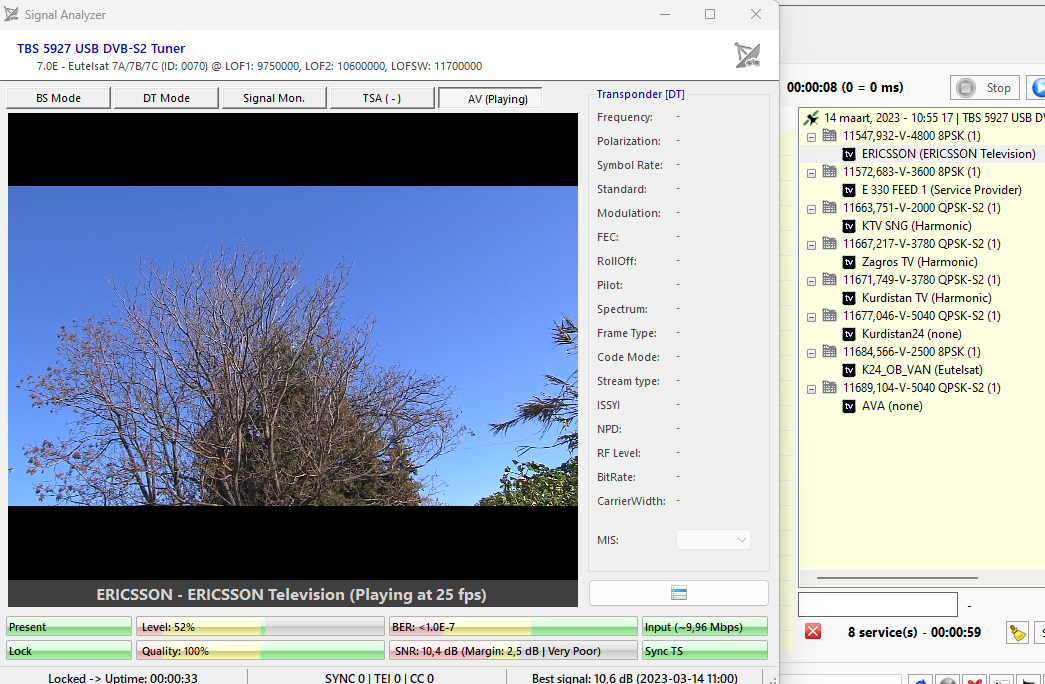Click the black flag icon in bottom toolbar
This screenshot has width=1045, height=684.
coord(1029,680)
